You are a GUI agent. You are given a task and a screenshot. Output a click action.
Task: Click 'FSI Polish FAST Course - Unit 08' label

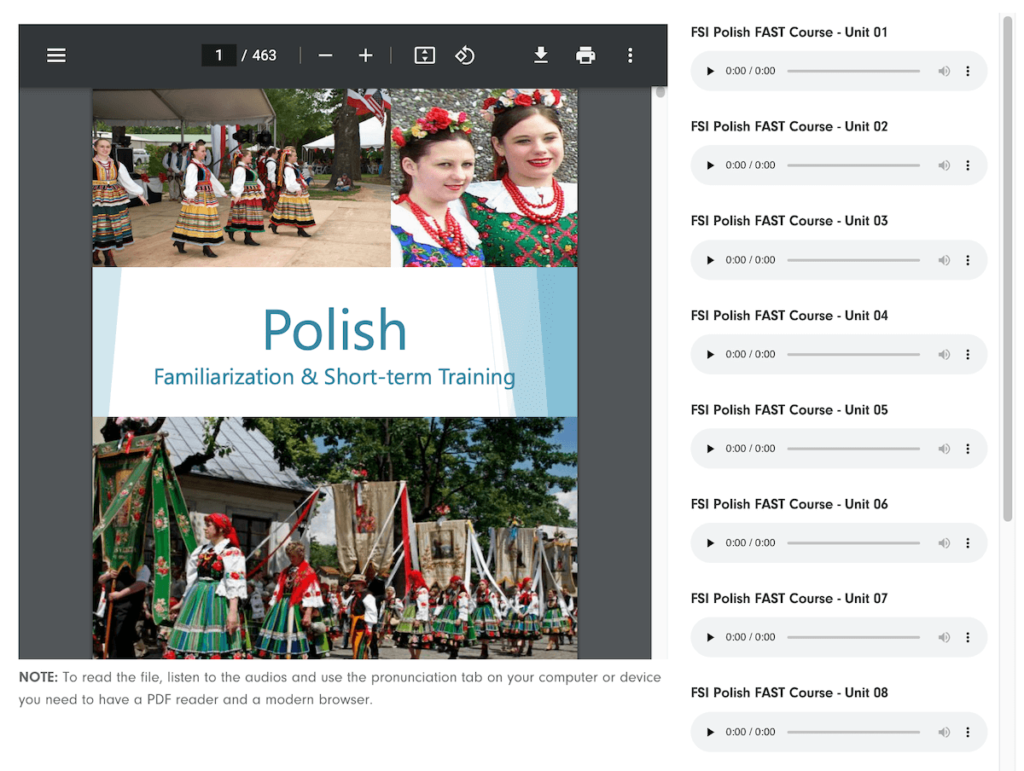pos(789,693)
